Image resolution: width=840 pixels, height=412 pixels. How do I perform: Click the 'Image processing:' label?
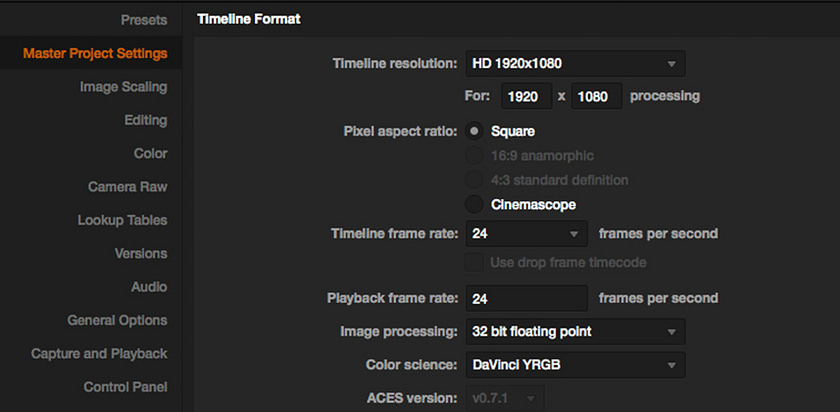point(399,332)
